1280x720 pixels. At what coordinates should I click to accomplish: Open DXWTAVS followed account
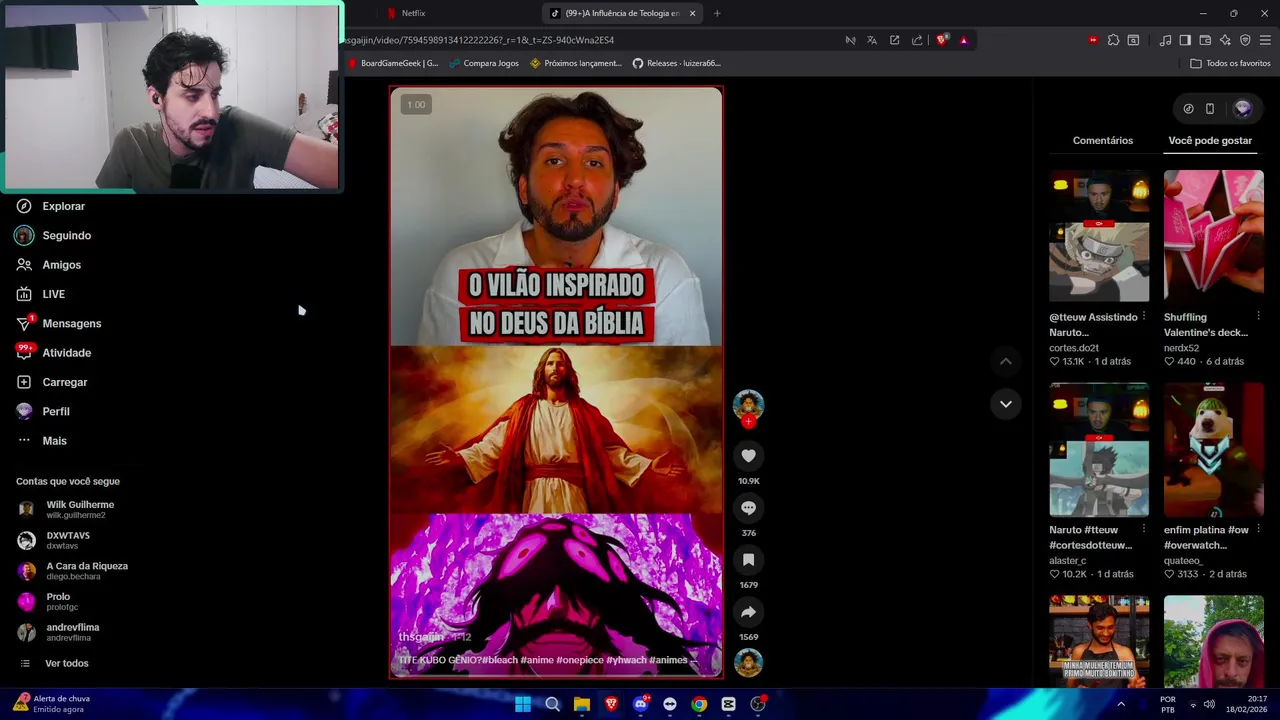(55, 540)
